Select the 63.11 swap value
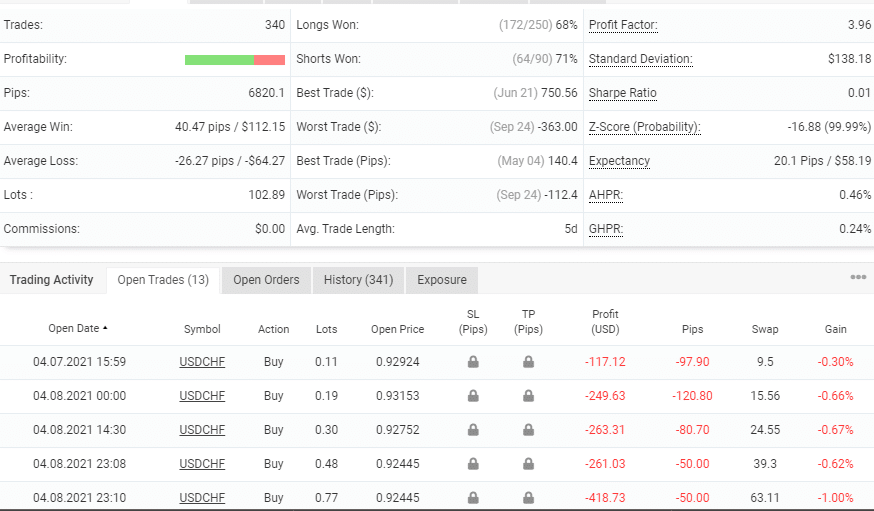 pos(765,498)
